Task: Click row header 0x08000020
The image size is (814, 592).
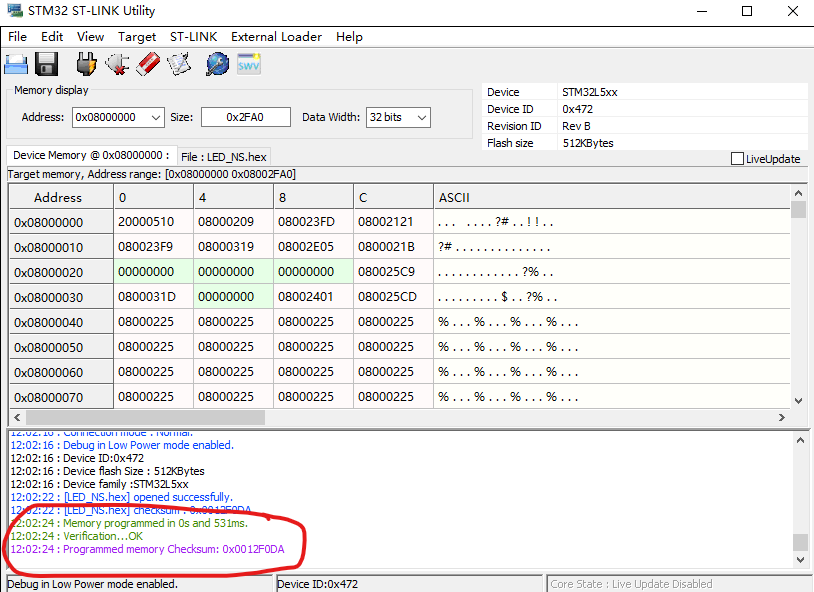Action: 61,272
